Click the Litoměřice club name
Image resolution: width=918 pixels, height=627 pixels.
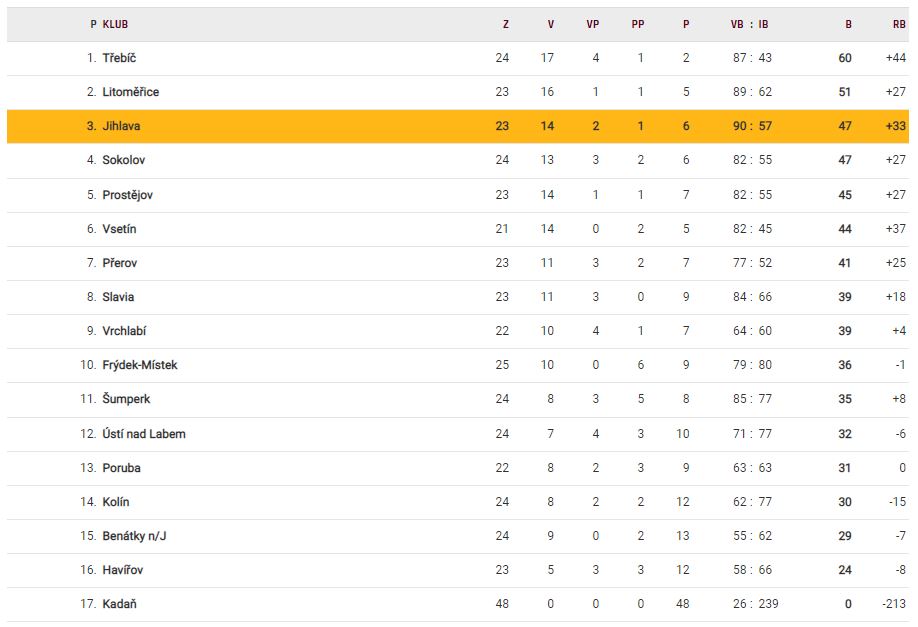(130, 92)
